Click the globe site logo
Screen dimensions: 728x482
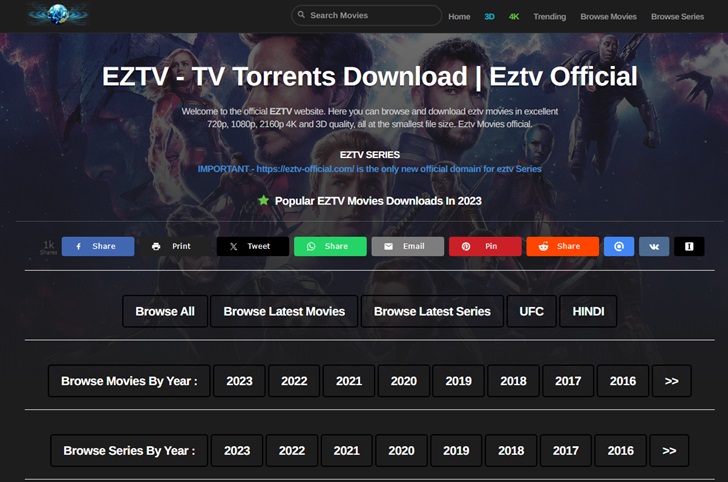tap(58, 14)
